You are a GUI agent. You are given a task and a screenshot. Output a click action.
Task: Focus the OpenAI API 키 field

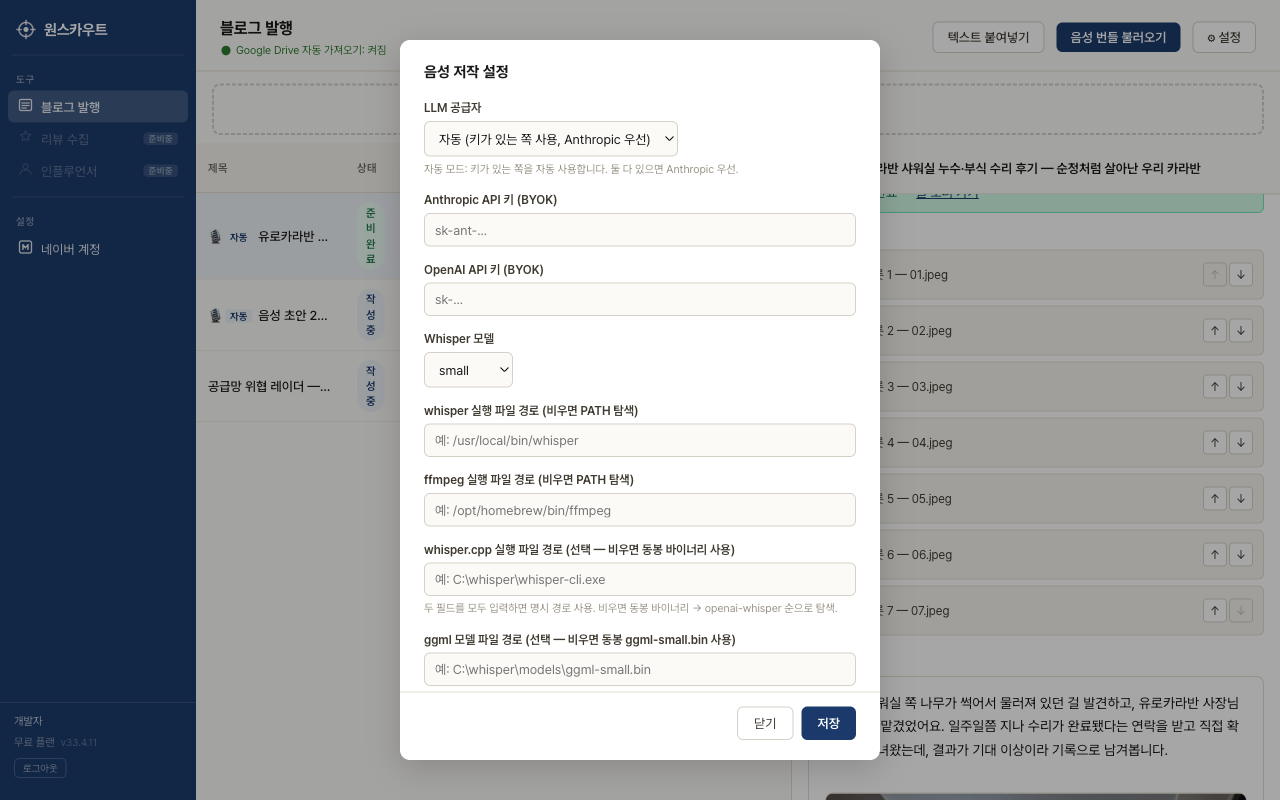coord(640,299)
